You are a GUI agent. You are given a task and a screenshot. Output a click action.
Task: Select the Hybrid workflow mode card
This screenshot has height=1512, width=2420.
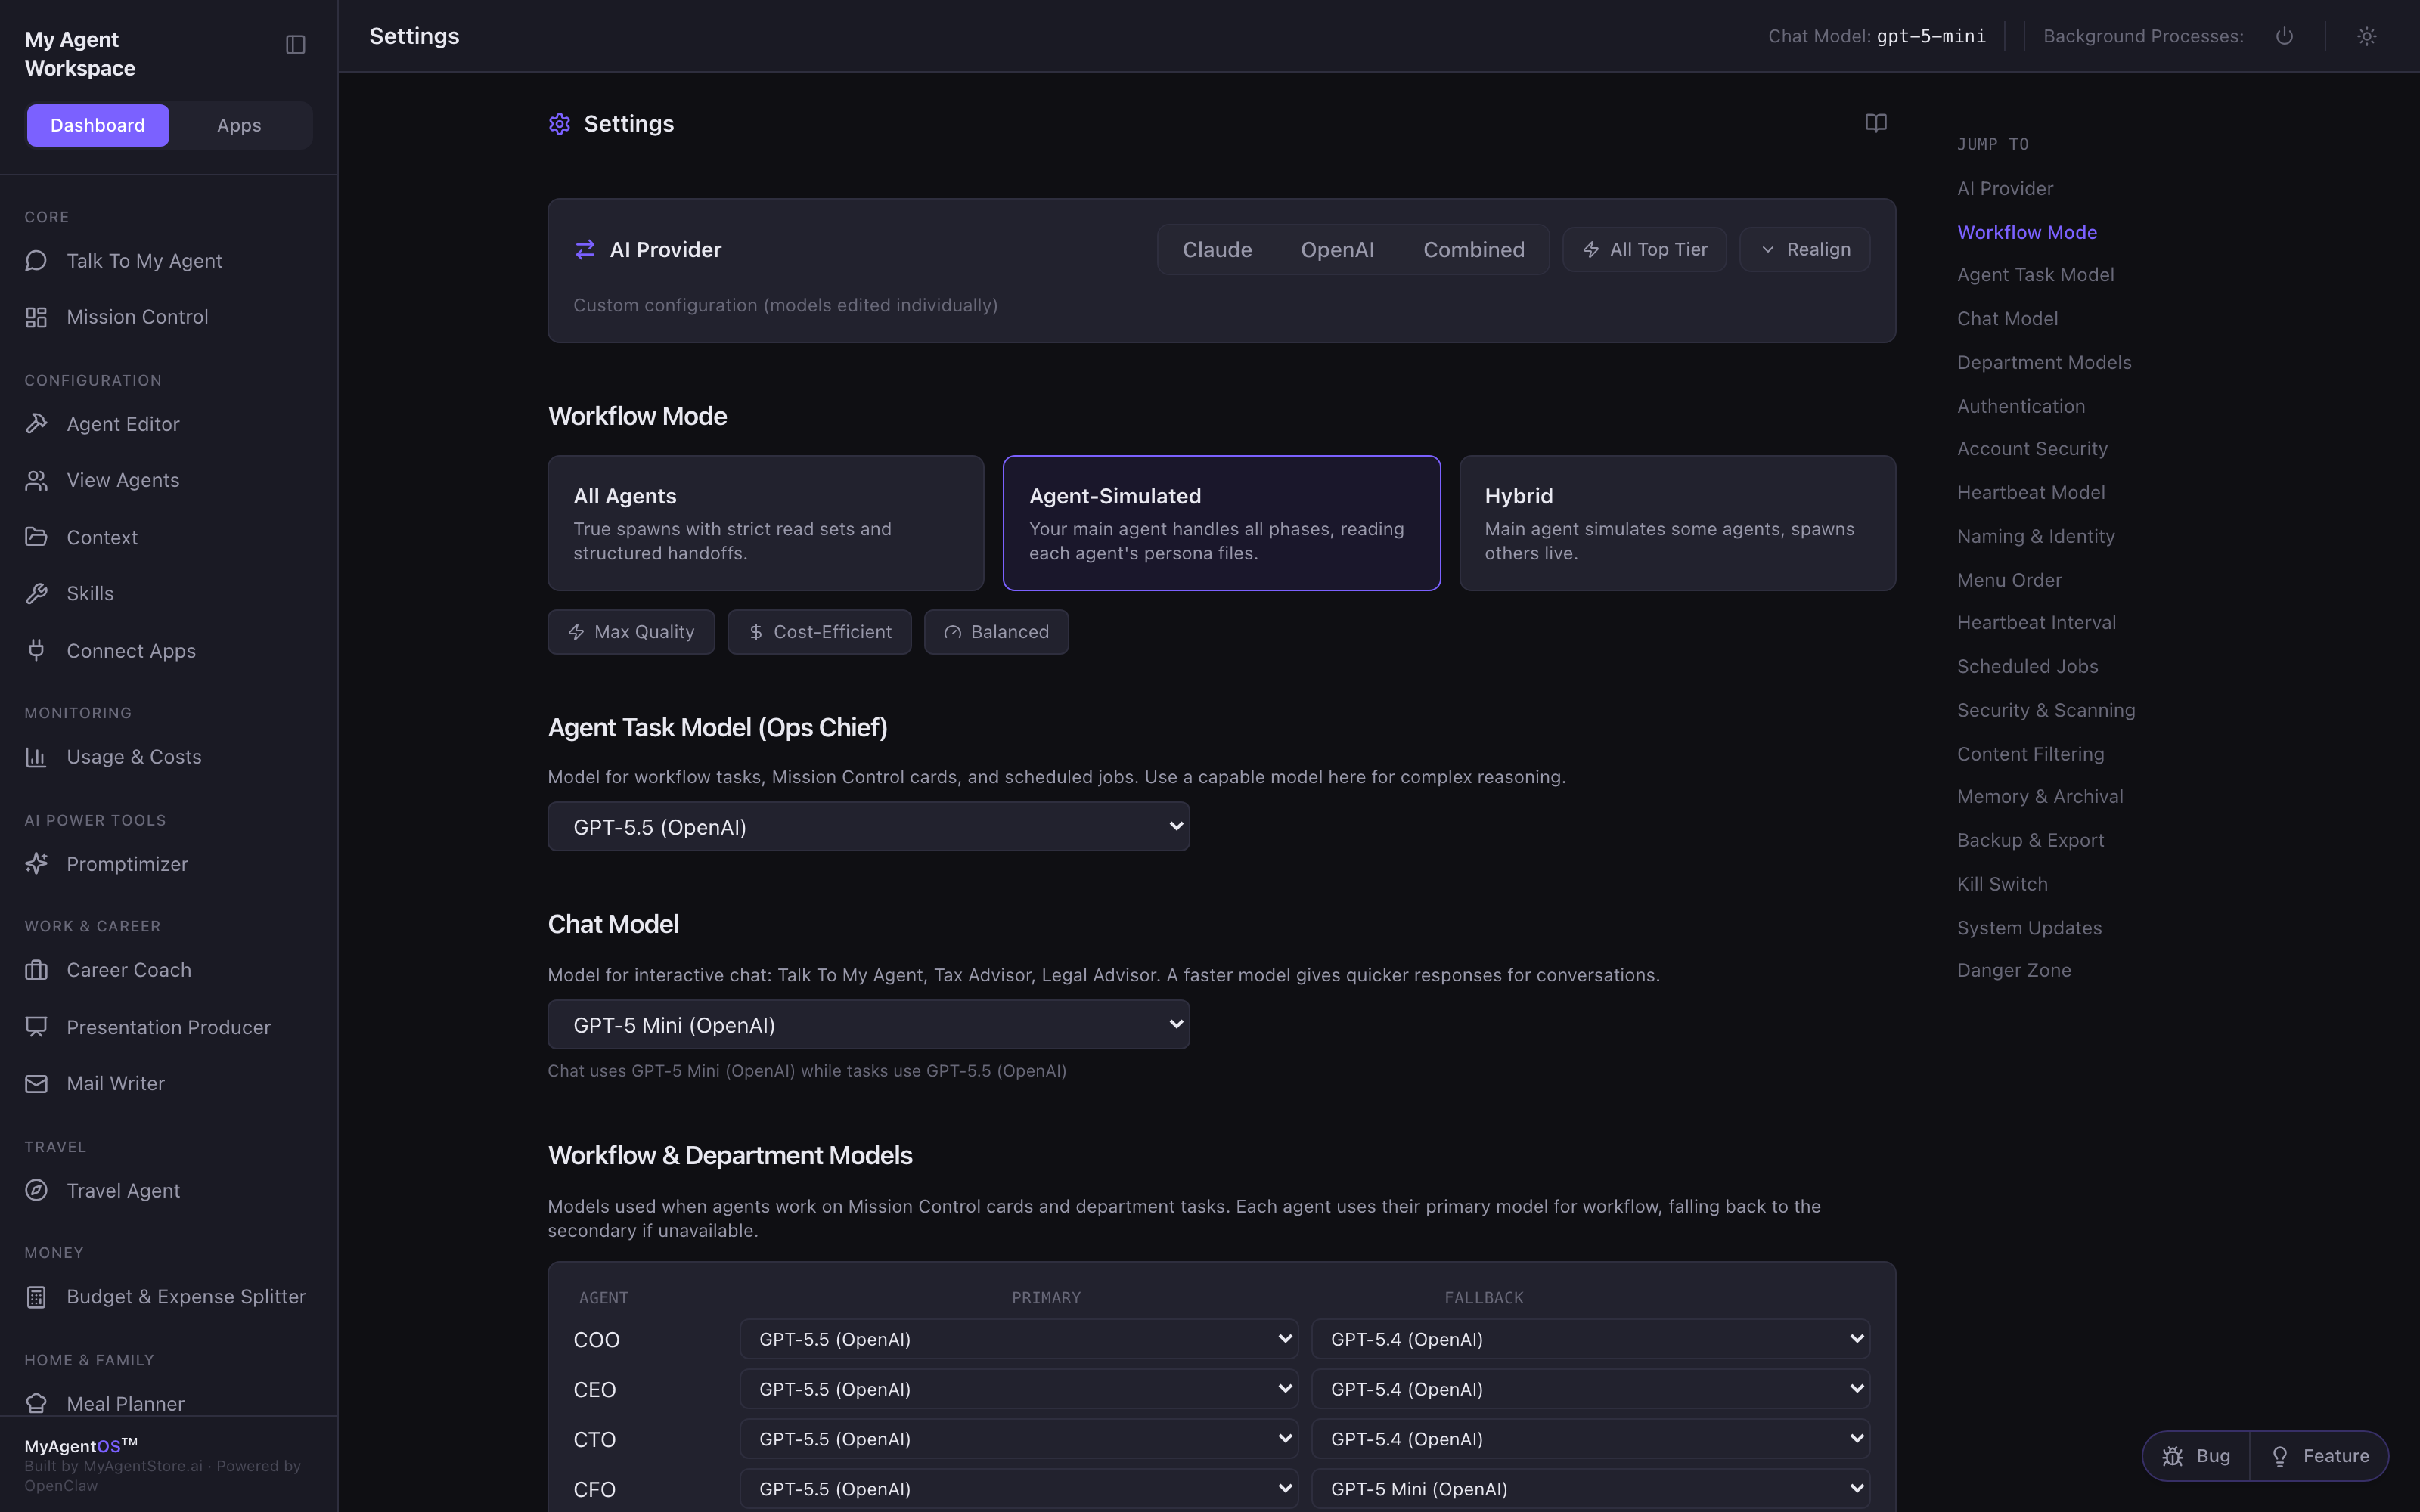coord(1678,524)
